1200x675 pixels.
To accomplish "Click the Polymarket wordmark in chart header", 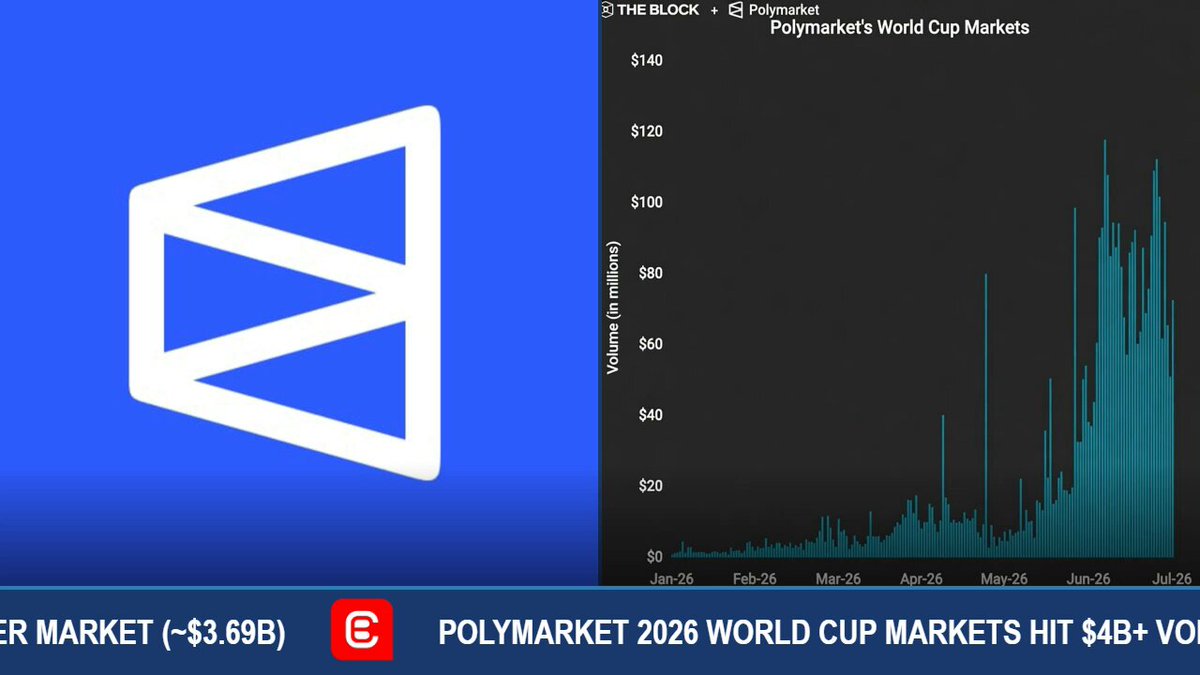I will (784, 10).
